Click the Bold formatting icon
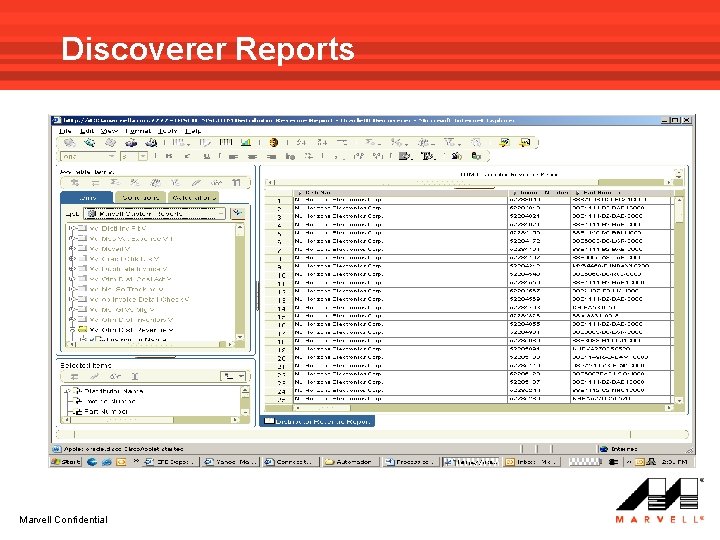The width and height of the screenshot is (720, 540). (x=169, y=156)
